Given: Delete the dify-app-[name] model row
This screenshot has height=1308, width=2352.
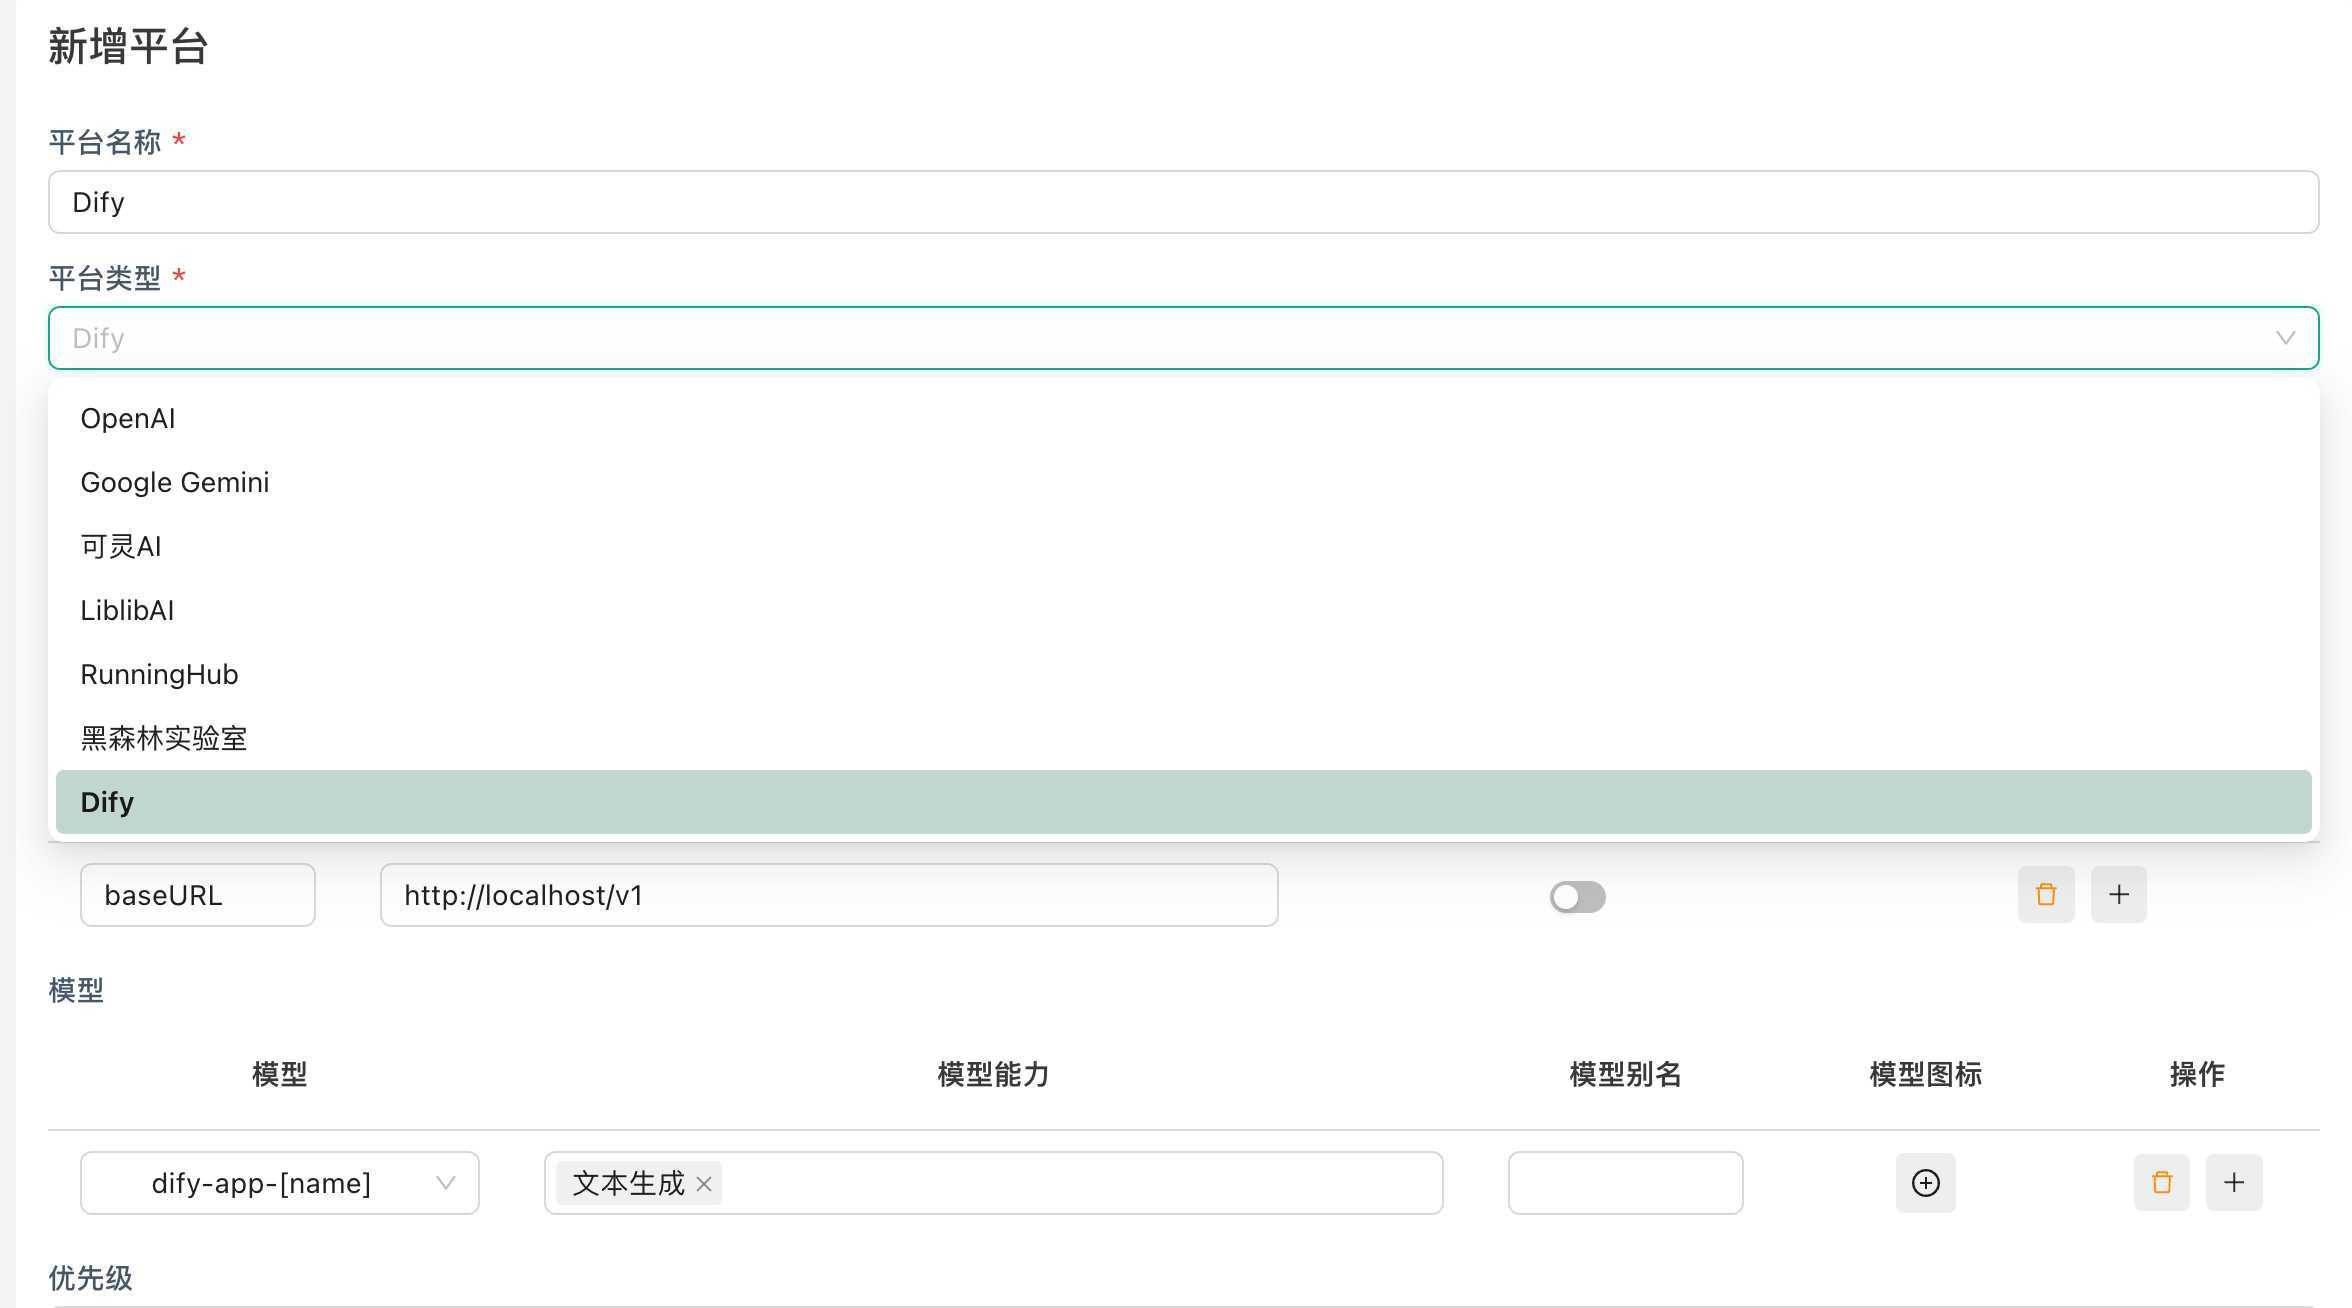Looking at the screenshot, I should [x=2161, y=1182].
